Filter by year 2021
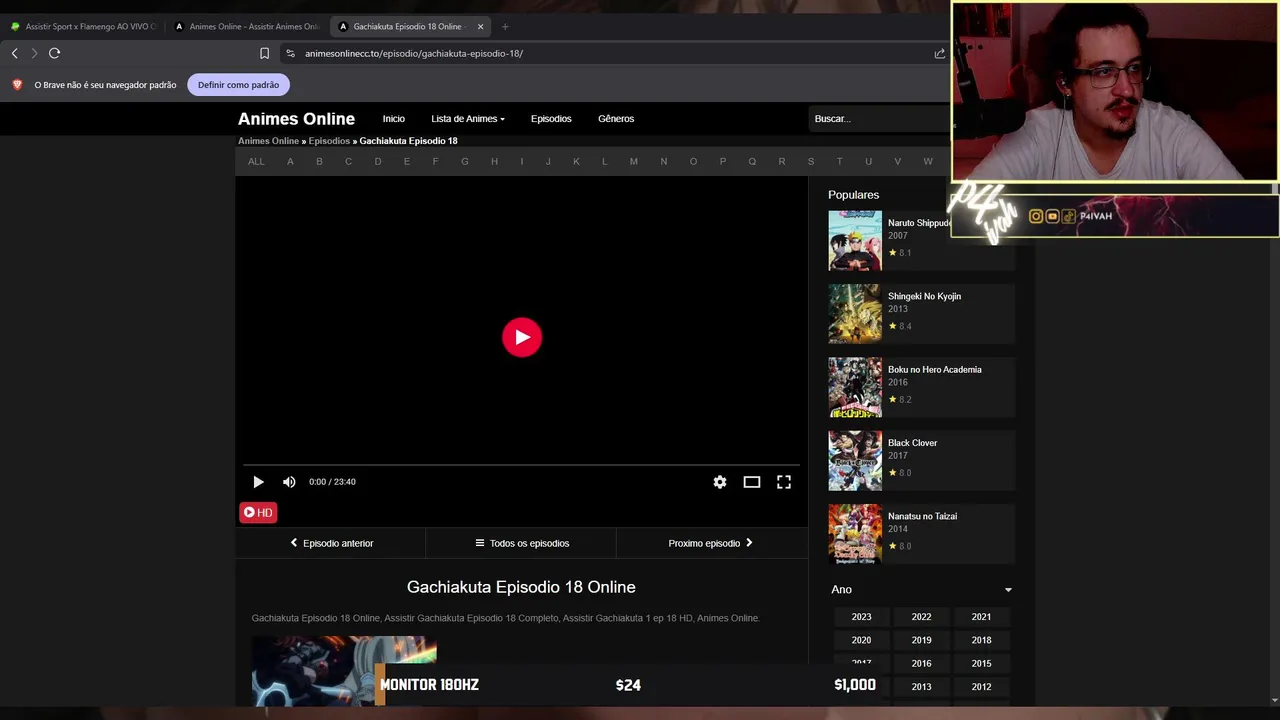 pyautogui.click(x=981, y=617)
